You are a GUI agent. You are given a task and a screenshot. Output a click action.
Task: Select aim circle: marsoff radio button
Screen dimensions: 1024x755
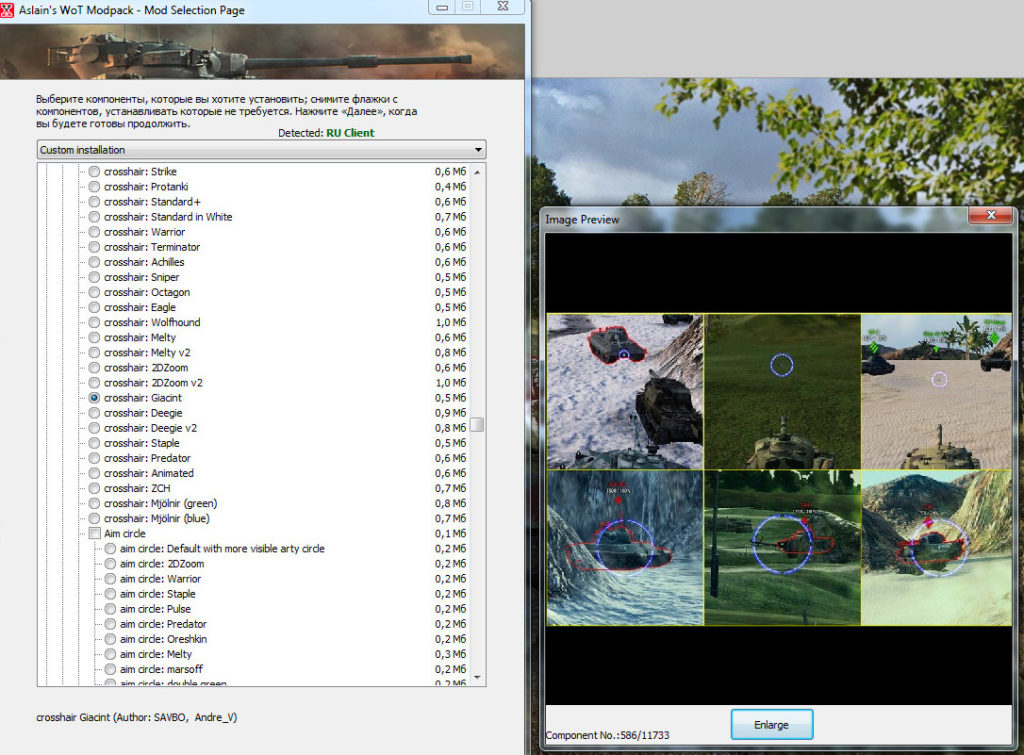click(x=110, y=669)
